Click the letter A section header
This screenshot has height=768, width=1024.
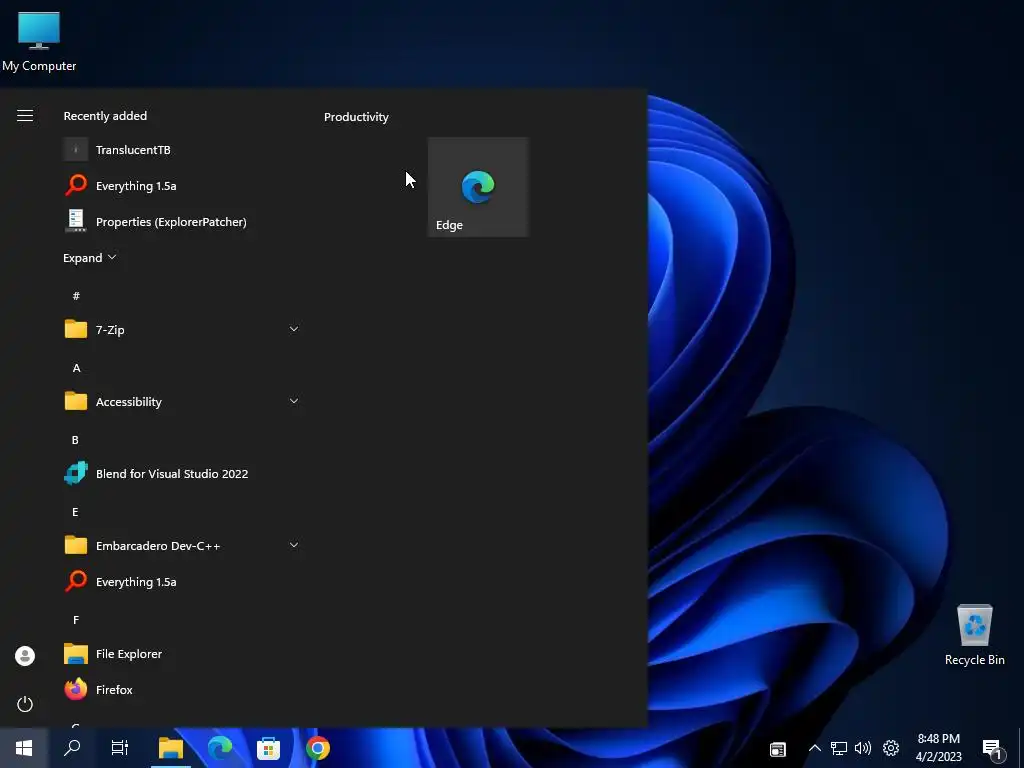click(x=76, y=368)
